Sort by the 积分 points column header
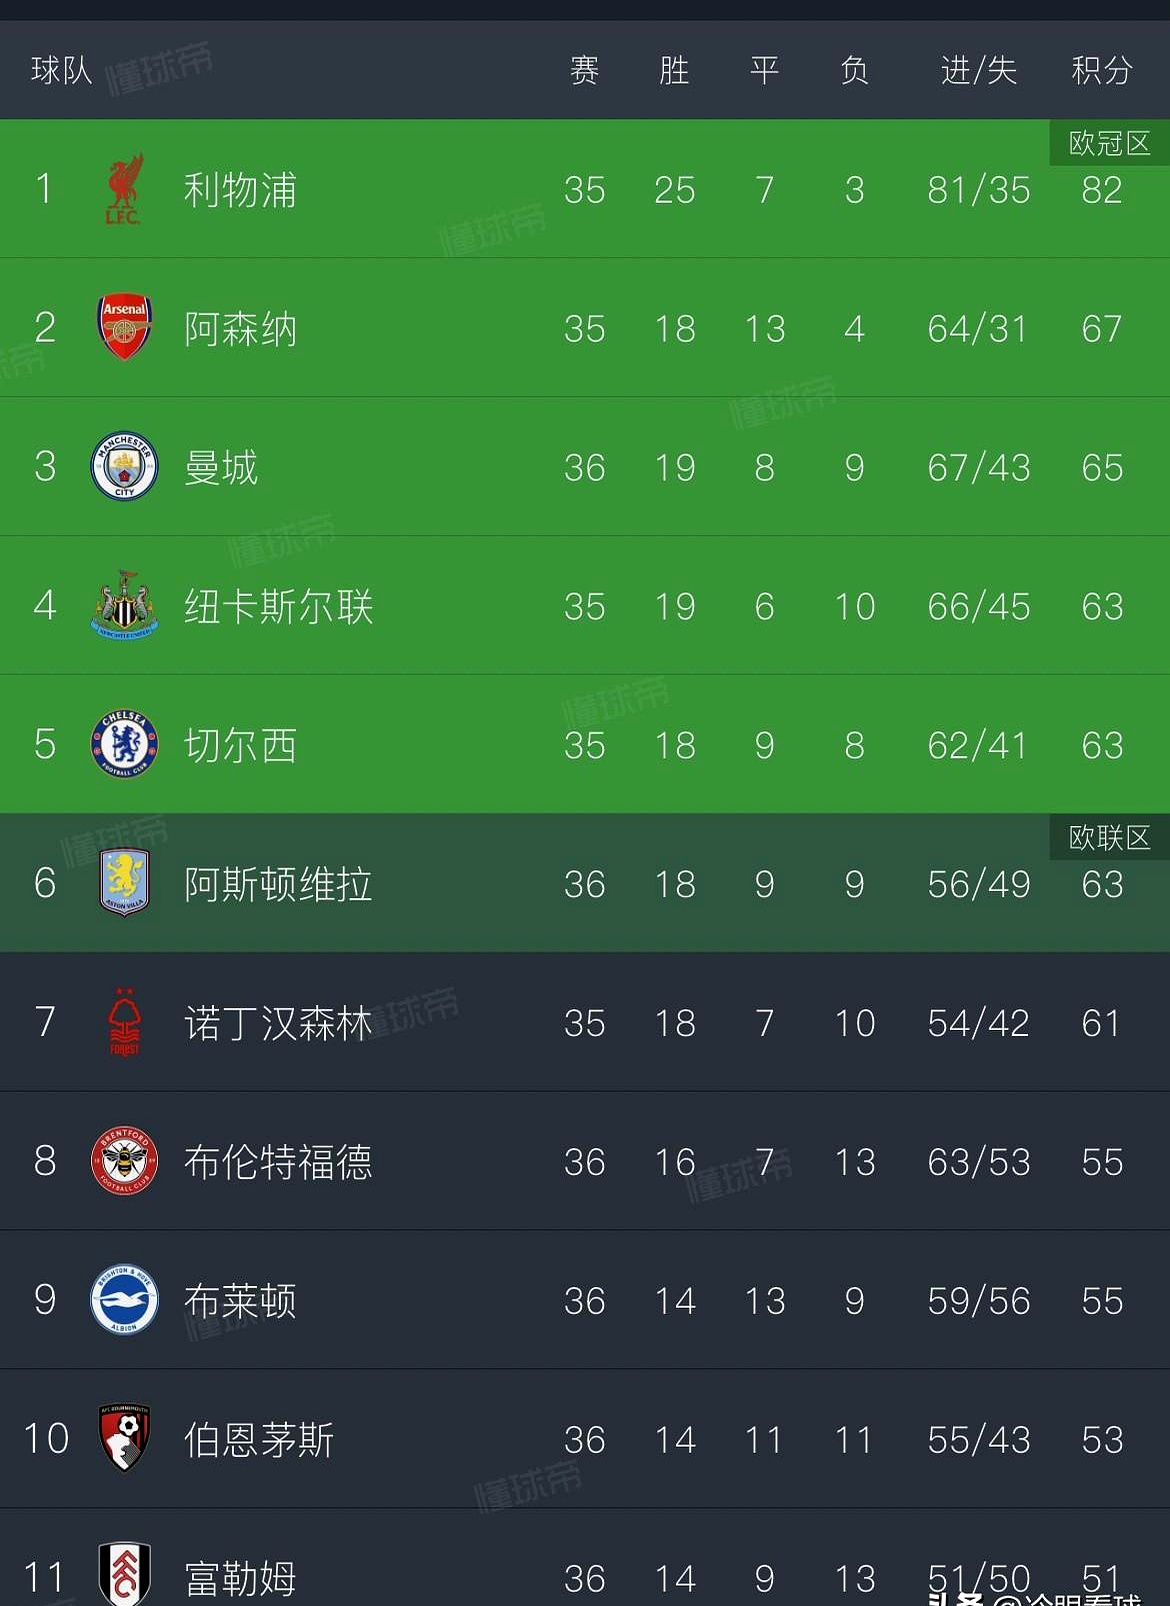 (x=1101, y=70)
